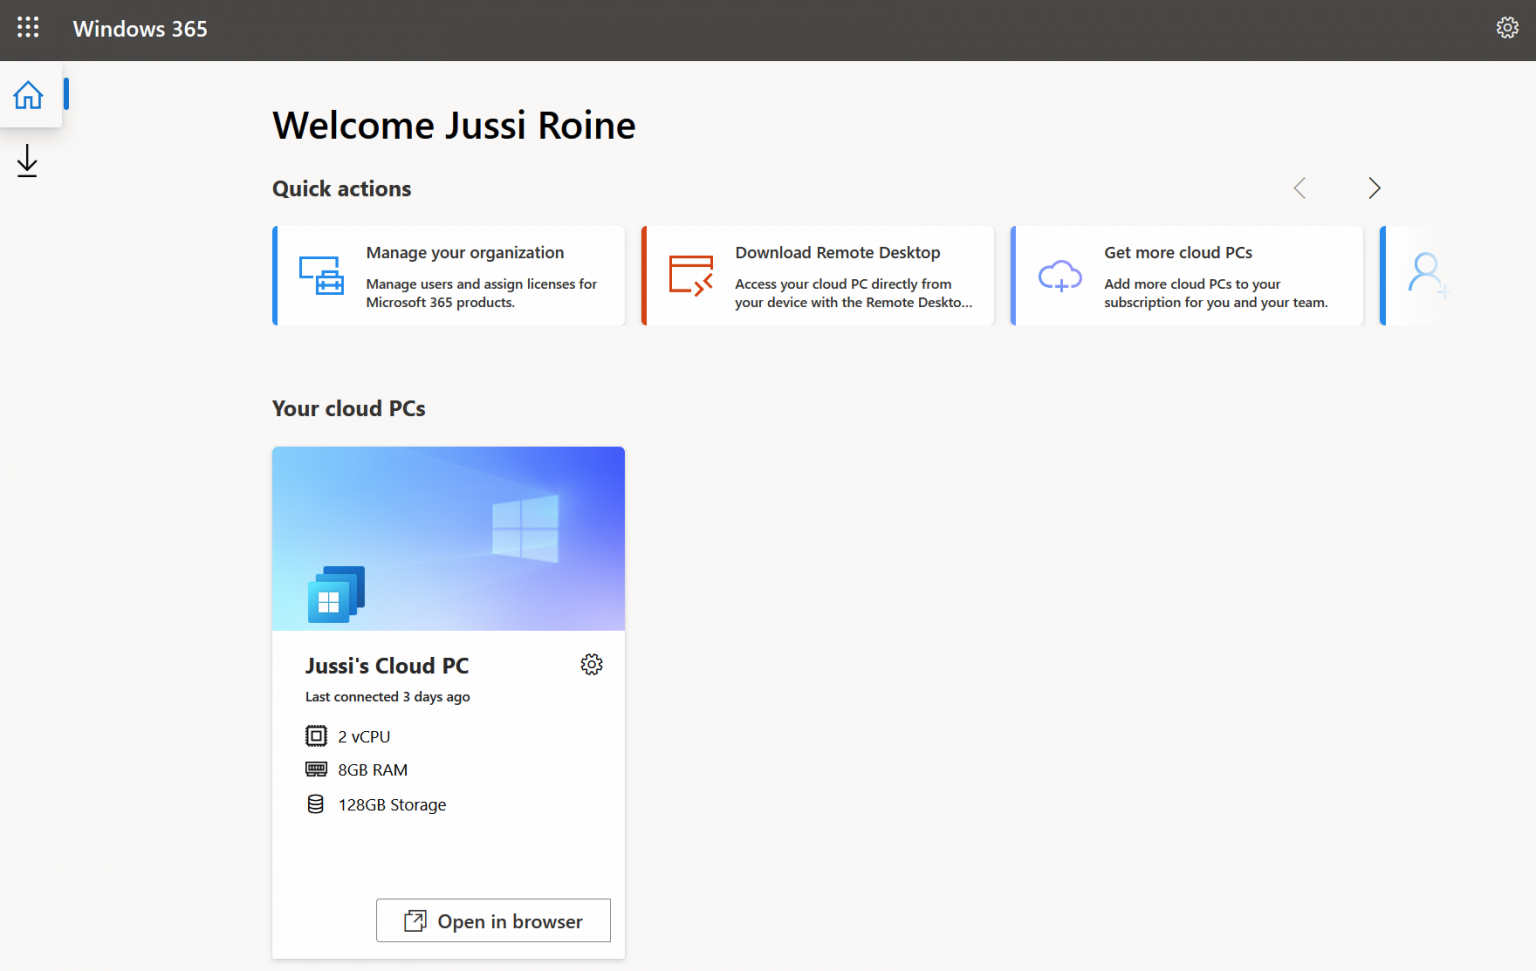1536x971 pixels.
Task: Click the RAM memory icon
Action: point(316,770)
